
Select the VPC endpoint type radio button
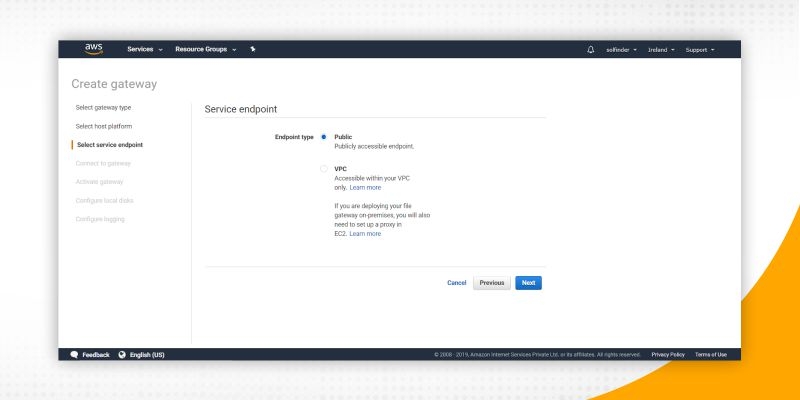[x=324, y=169]
